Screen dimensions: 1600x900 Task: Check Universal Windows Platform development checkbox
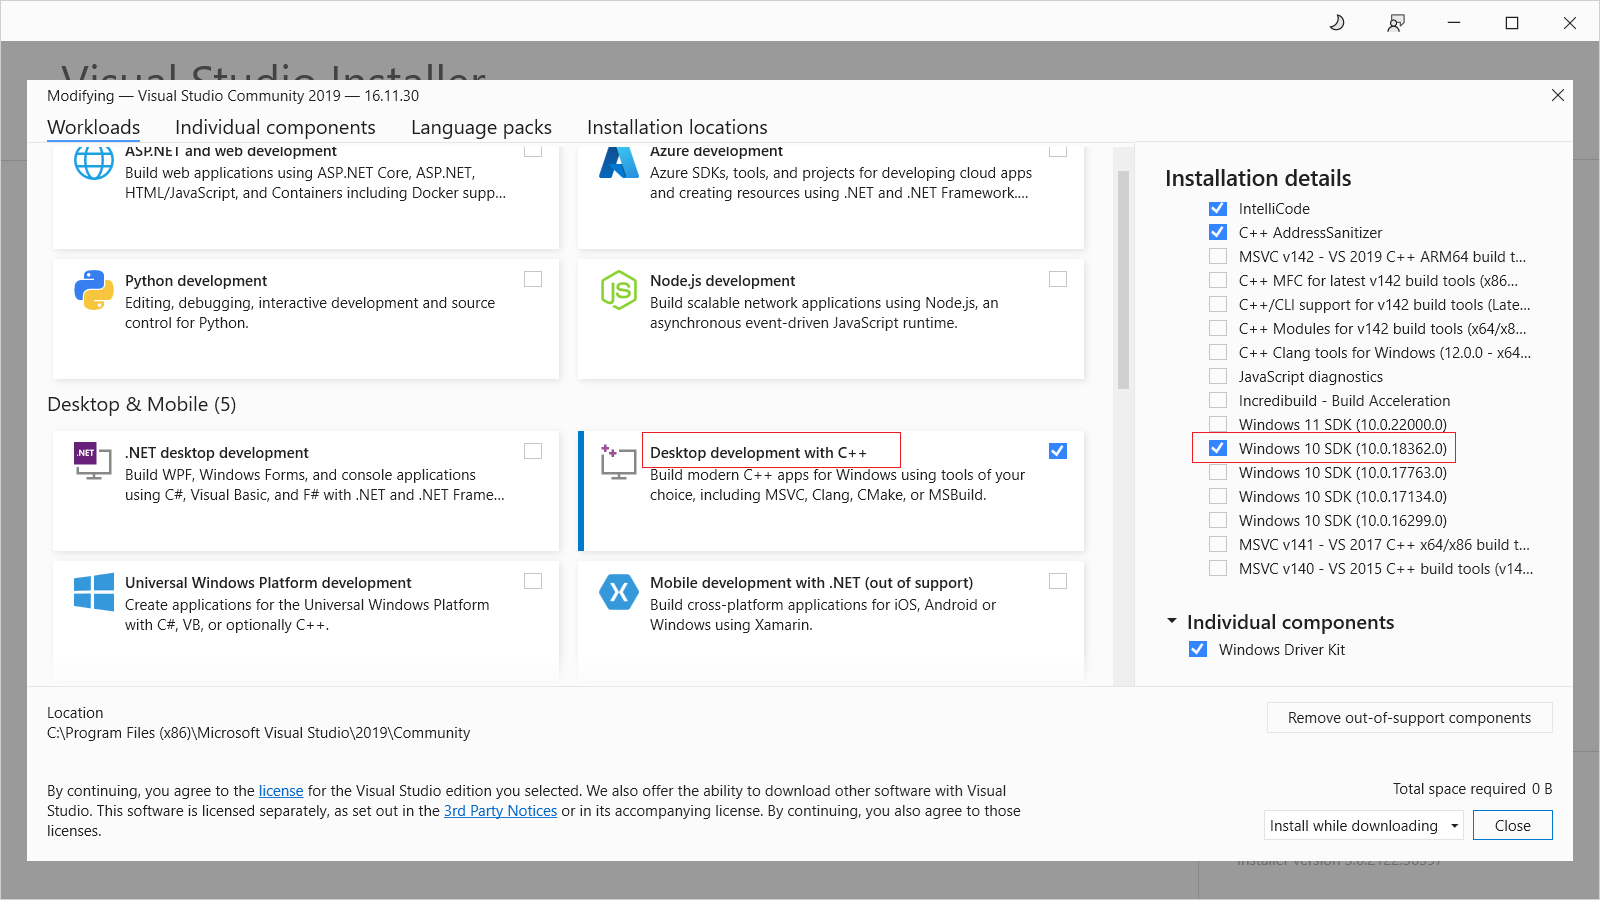(533, 581)
